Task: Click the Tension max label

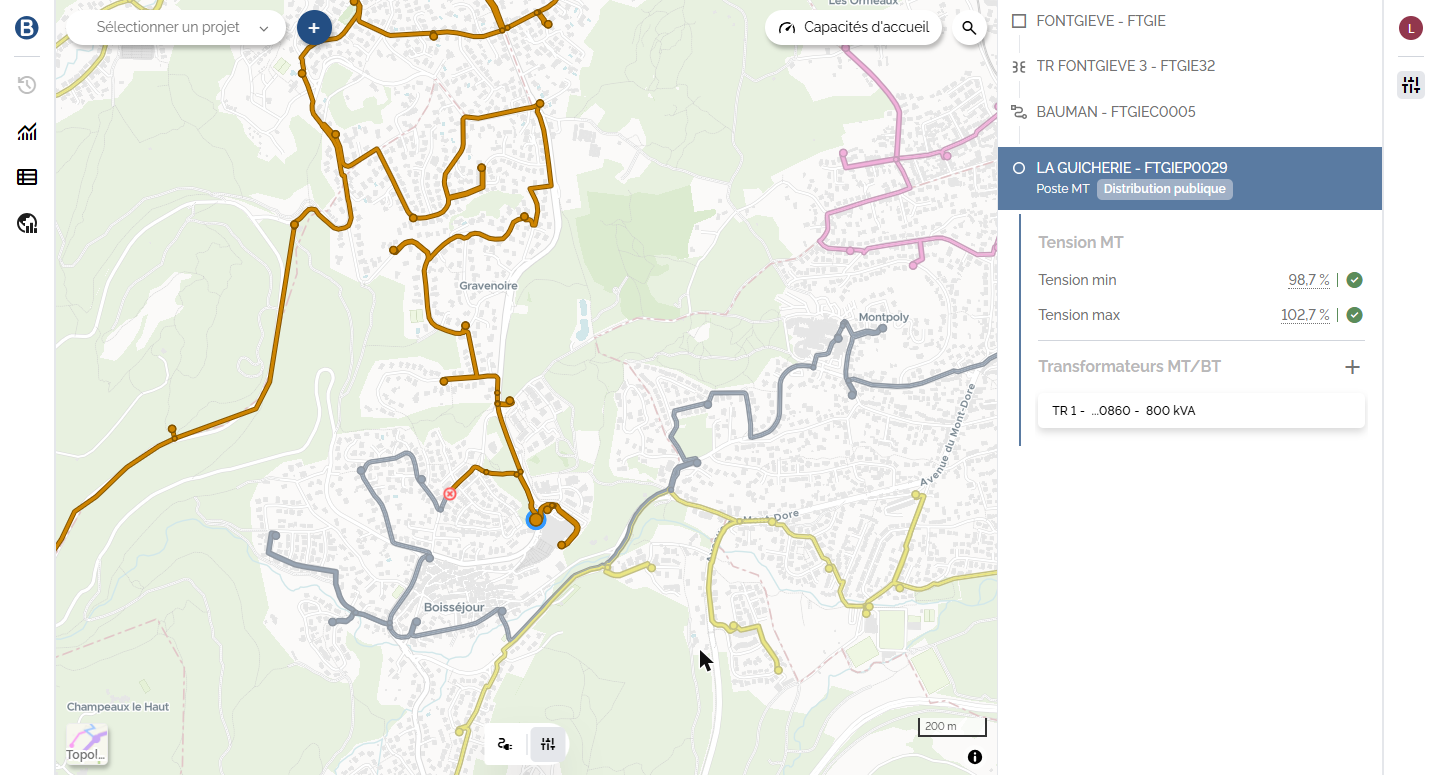Action: (x=1079, y=315)
